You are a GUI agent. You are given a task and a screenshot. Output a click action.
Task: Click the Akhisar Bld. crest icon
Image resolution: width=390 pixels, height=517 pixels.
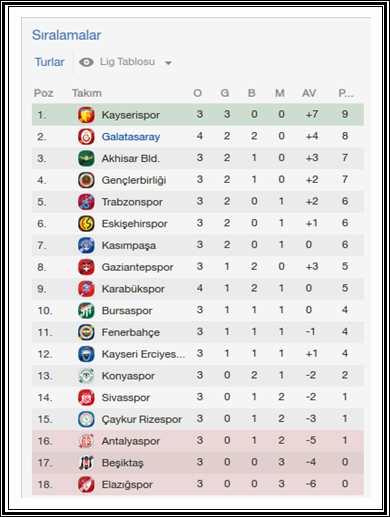[x=86, y=158]
